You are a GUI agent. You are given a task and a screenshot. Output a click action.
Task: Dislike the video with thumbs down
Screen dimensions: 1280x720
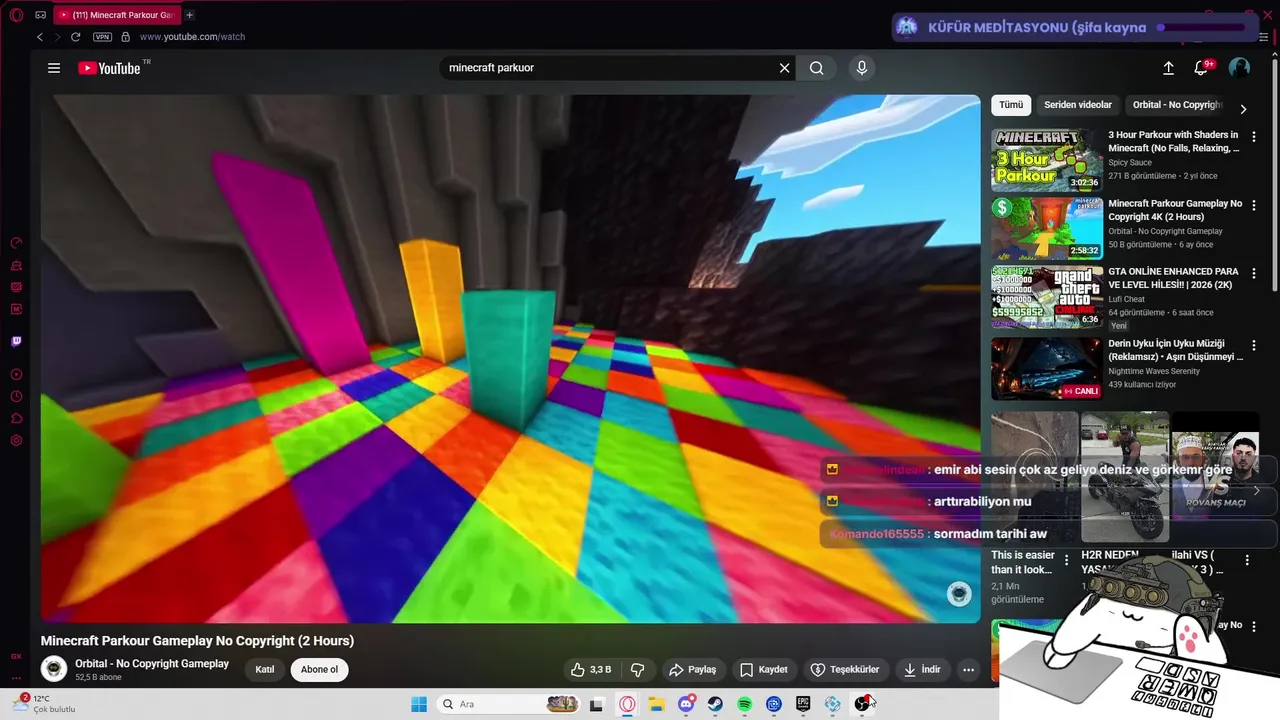[637, 670]
